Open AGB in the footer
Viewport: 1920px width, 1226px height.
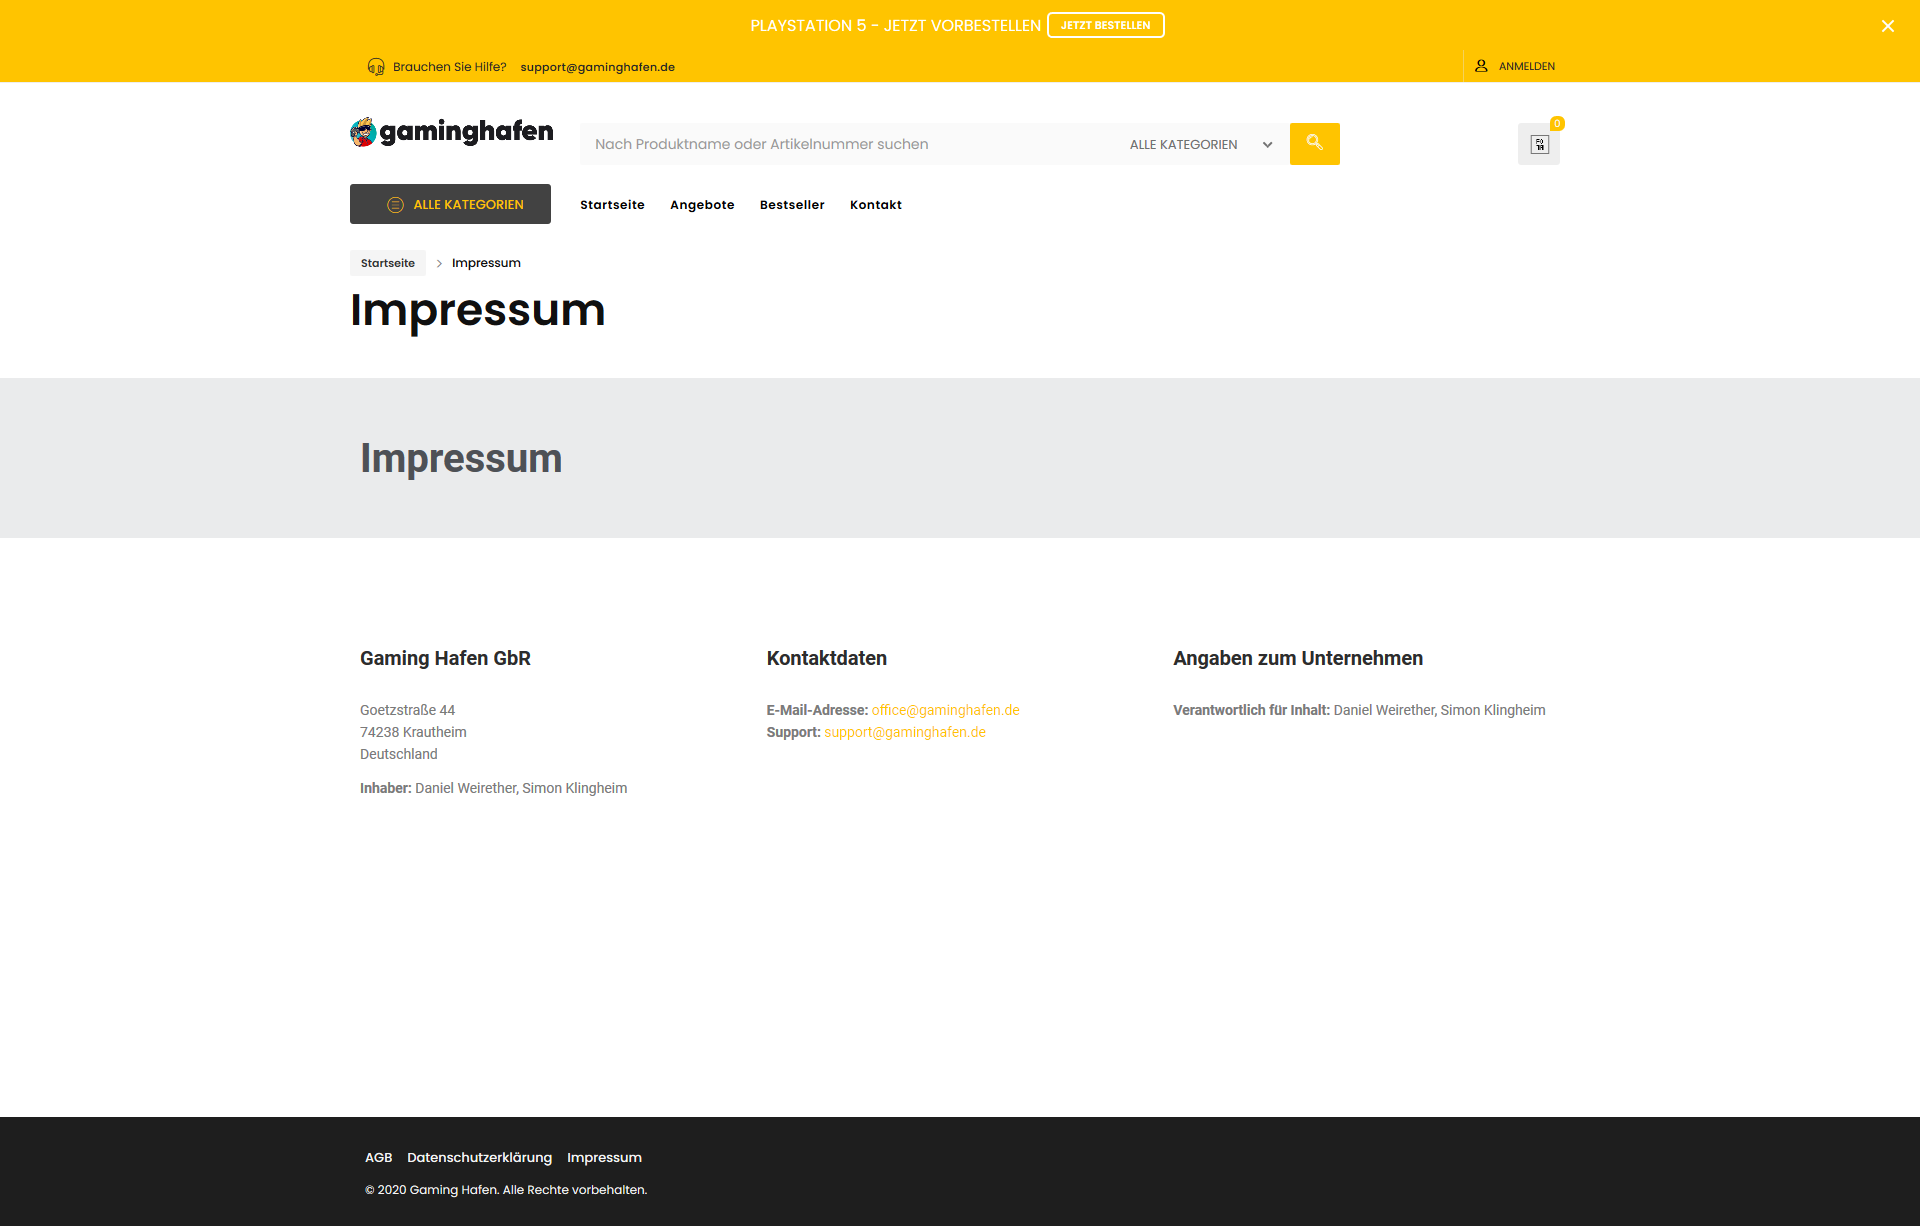coord(378,1157)
